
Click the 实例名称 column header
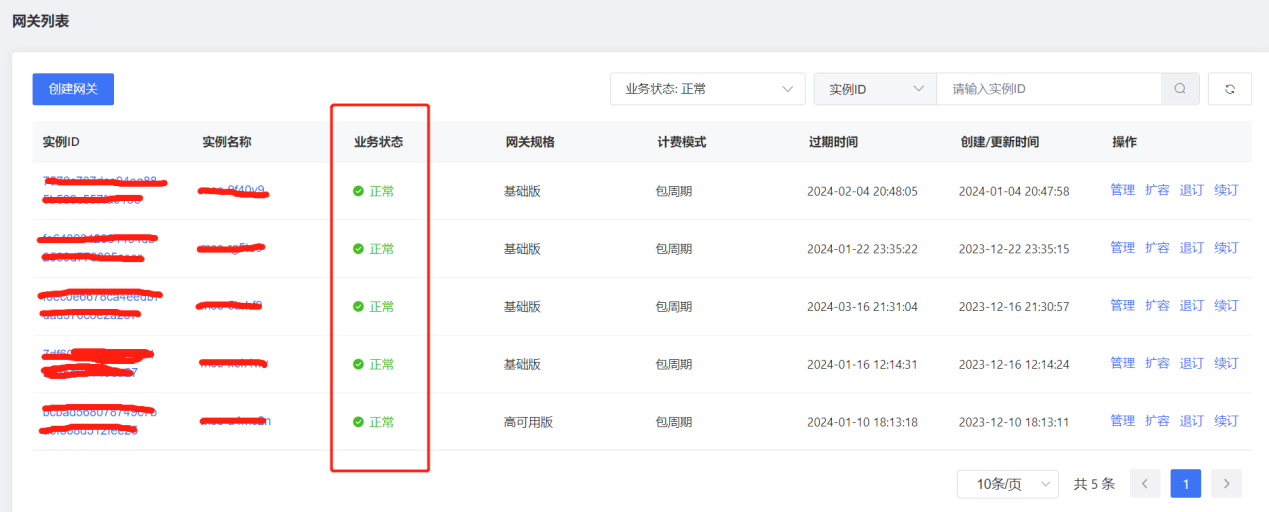point(226,142)
